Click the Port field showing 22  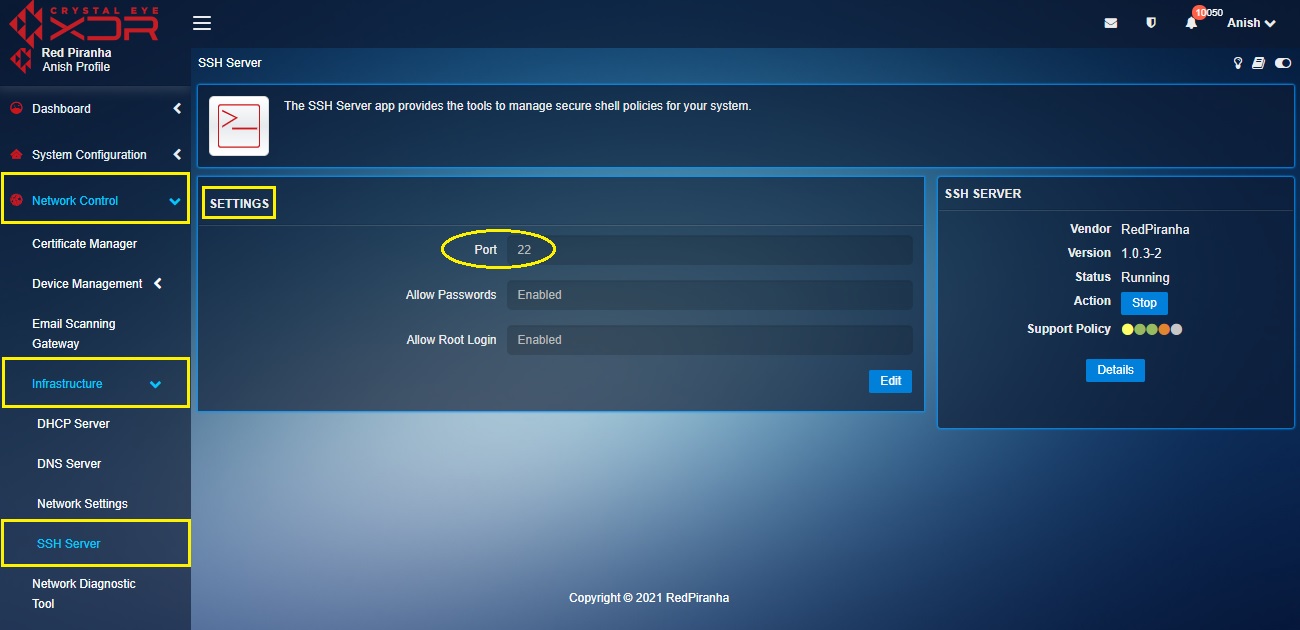coord(710,250)
